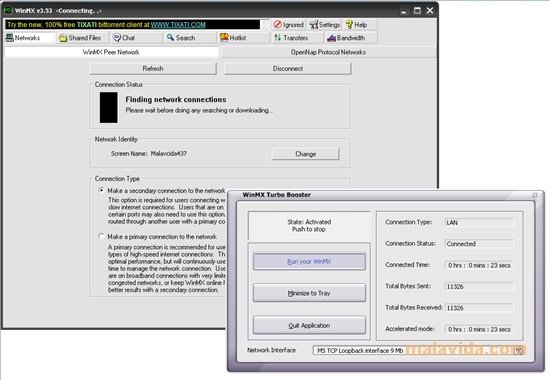Click the Connection Status Connected field
This screenshot has width=550, height=380.
479,244
